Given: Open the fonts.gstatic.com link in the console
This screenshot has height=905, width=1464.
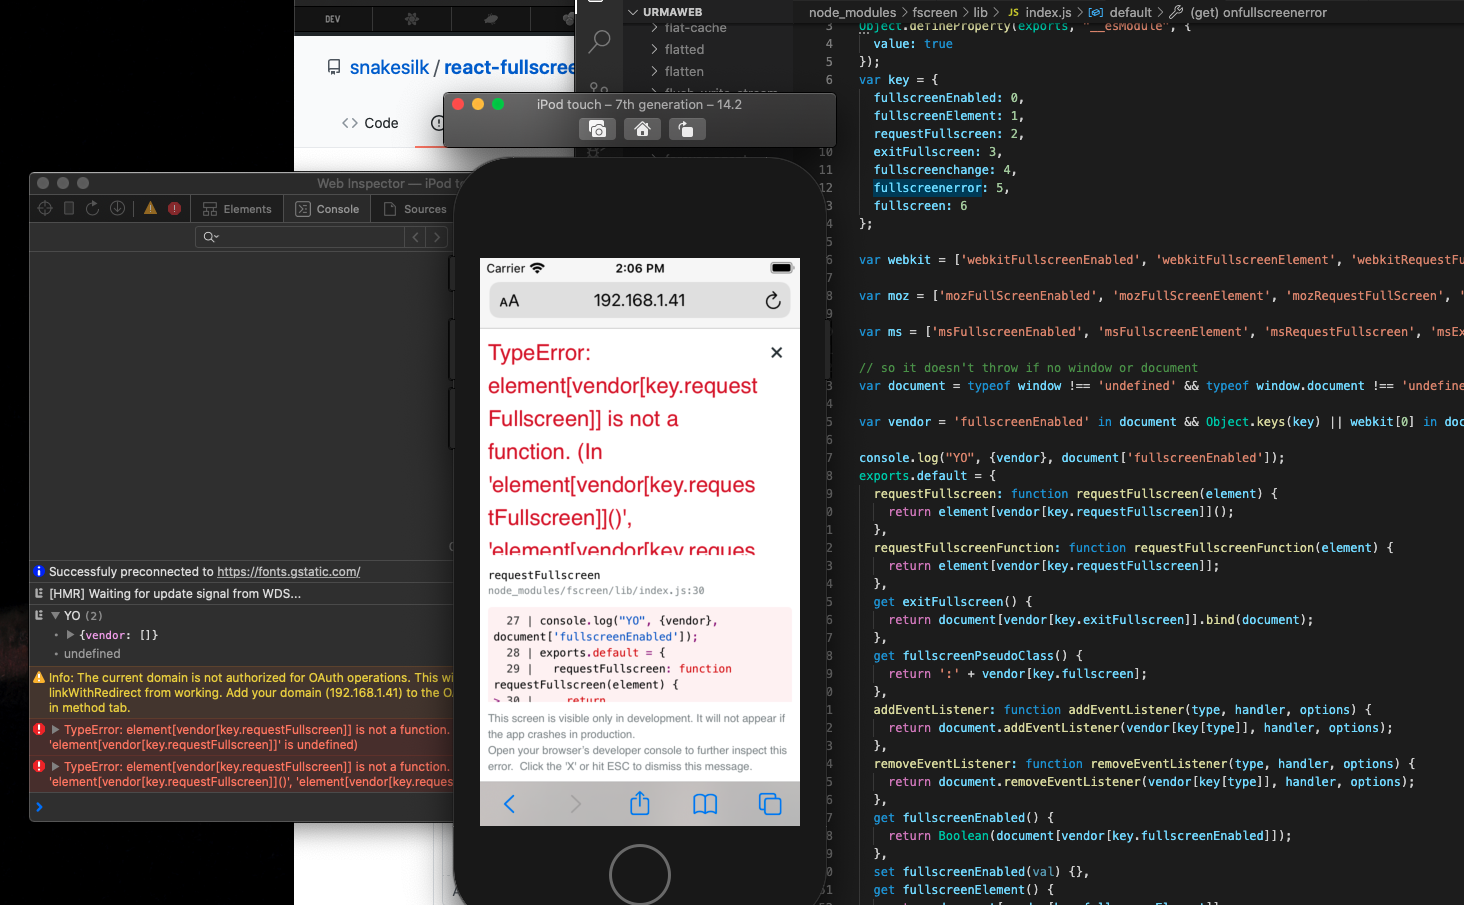Looking at the screenshot, I should pos(287,571).
